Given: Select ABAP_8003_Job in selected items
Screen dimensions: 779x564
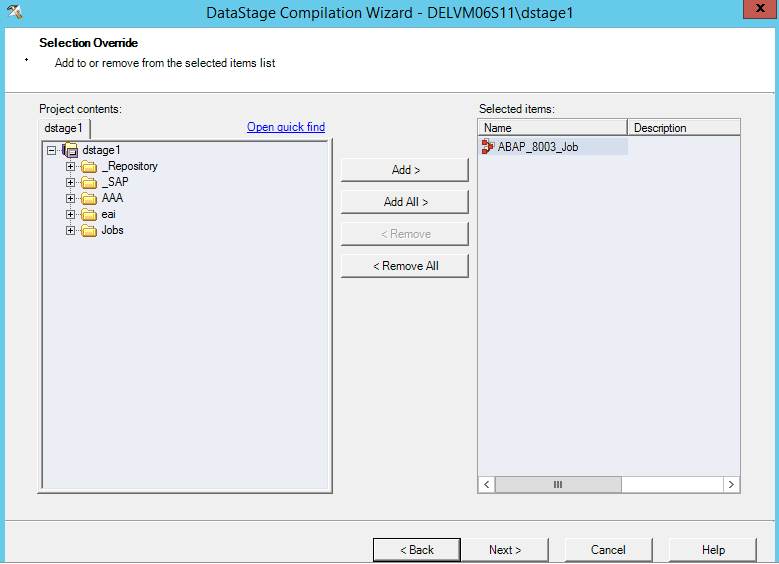Looking at the screenshot, I should click(x=538, y=147).
